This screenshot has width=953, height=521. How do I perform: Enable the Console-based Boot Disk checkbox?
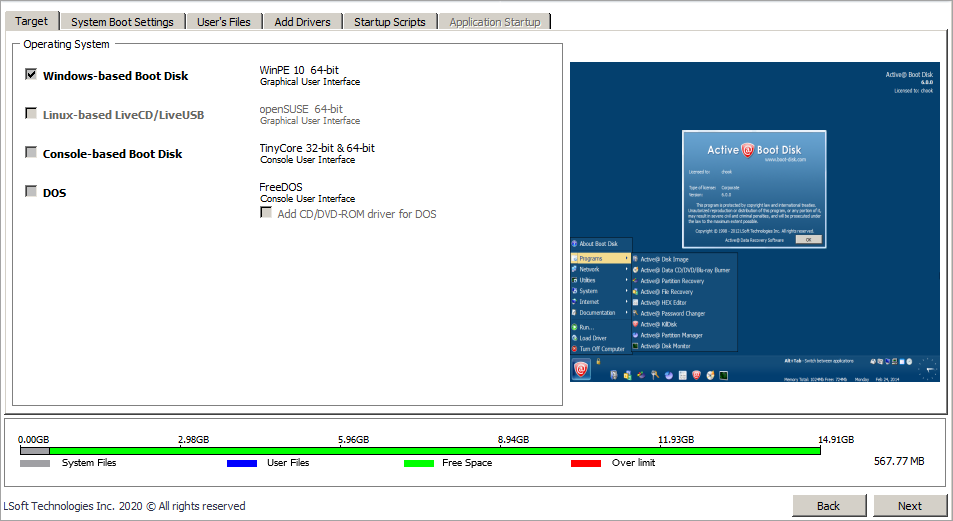click(x=31, y=152)
